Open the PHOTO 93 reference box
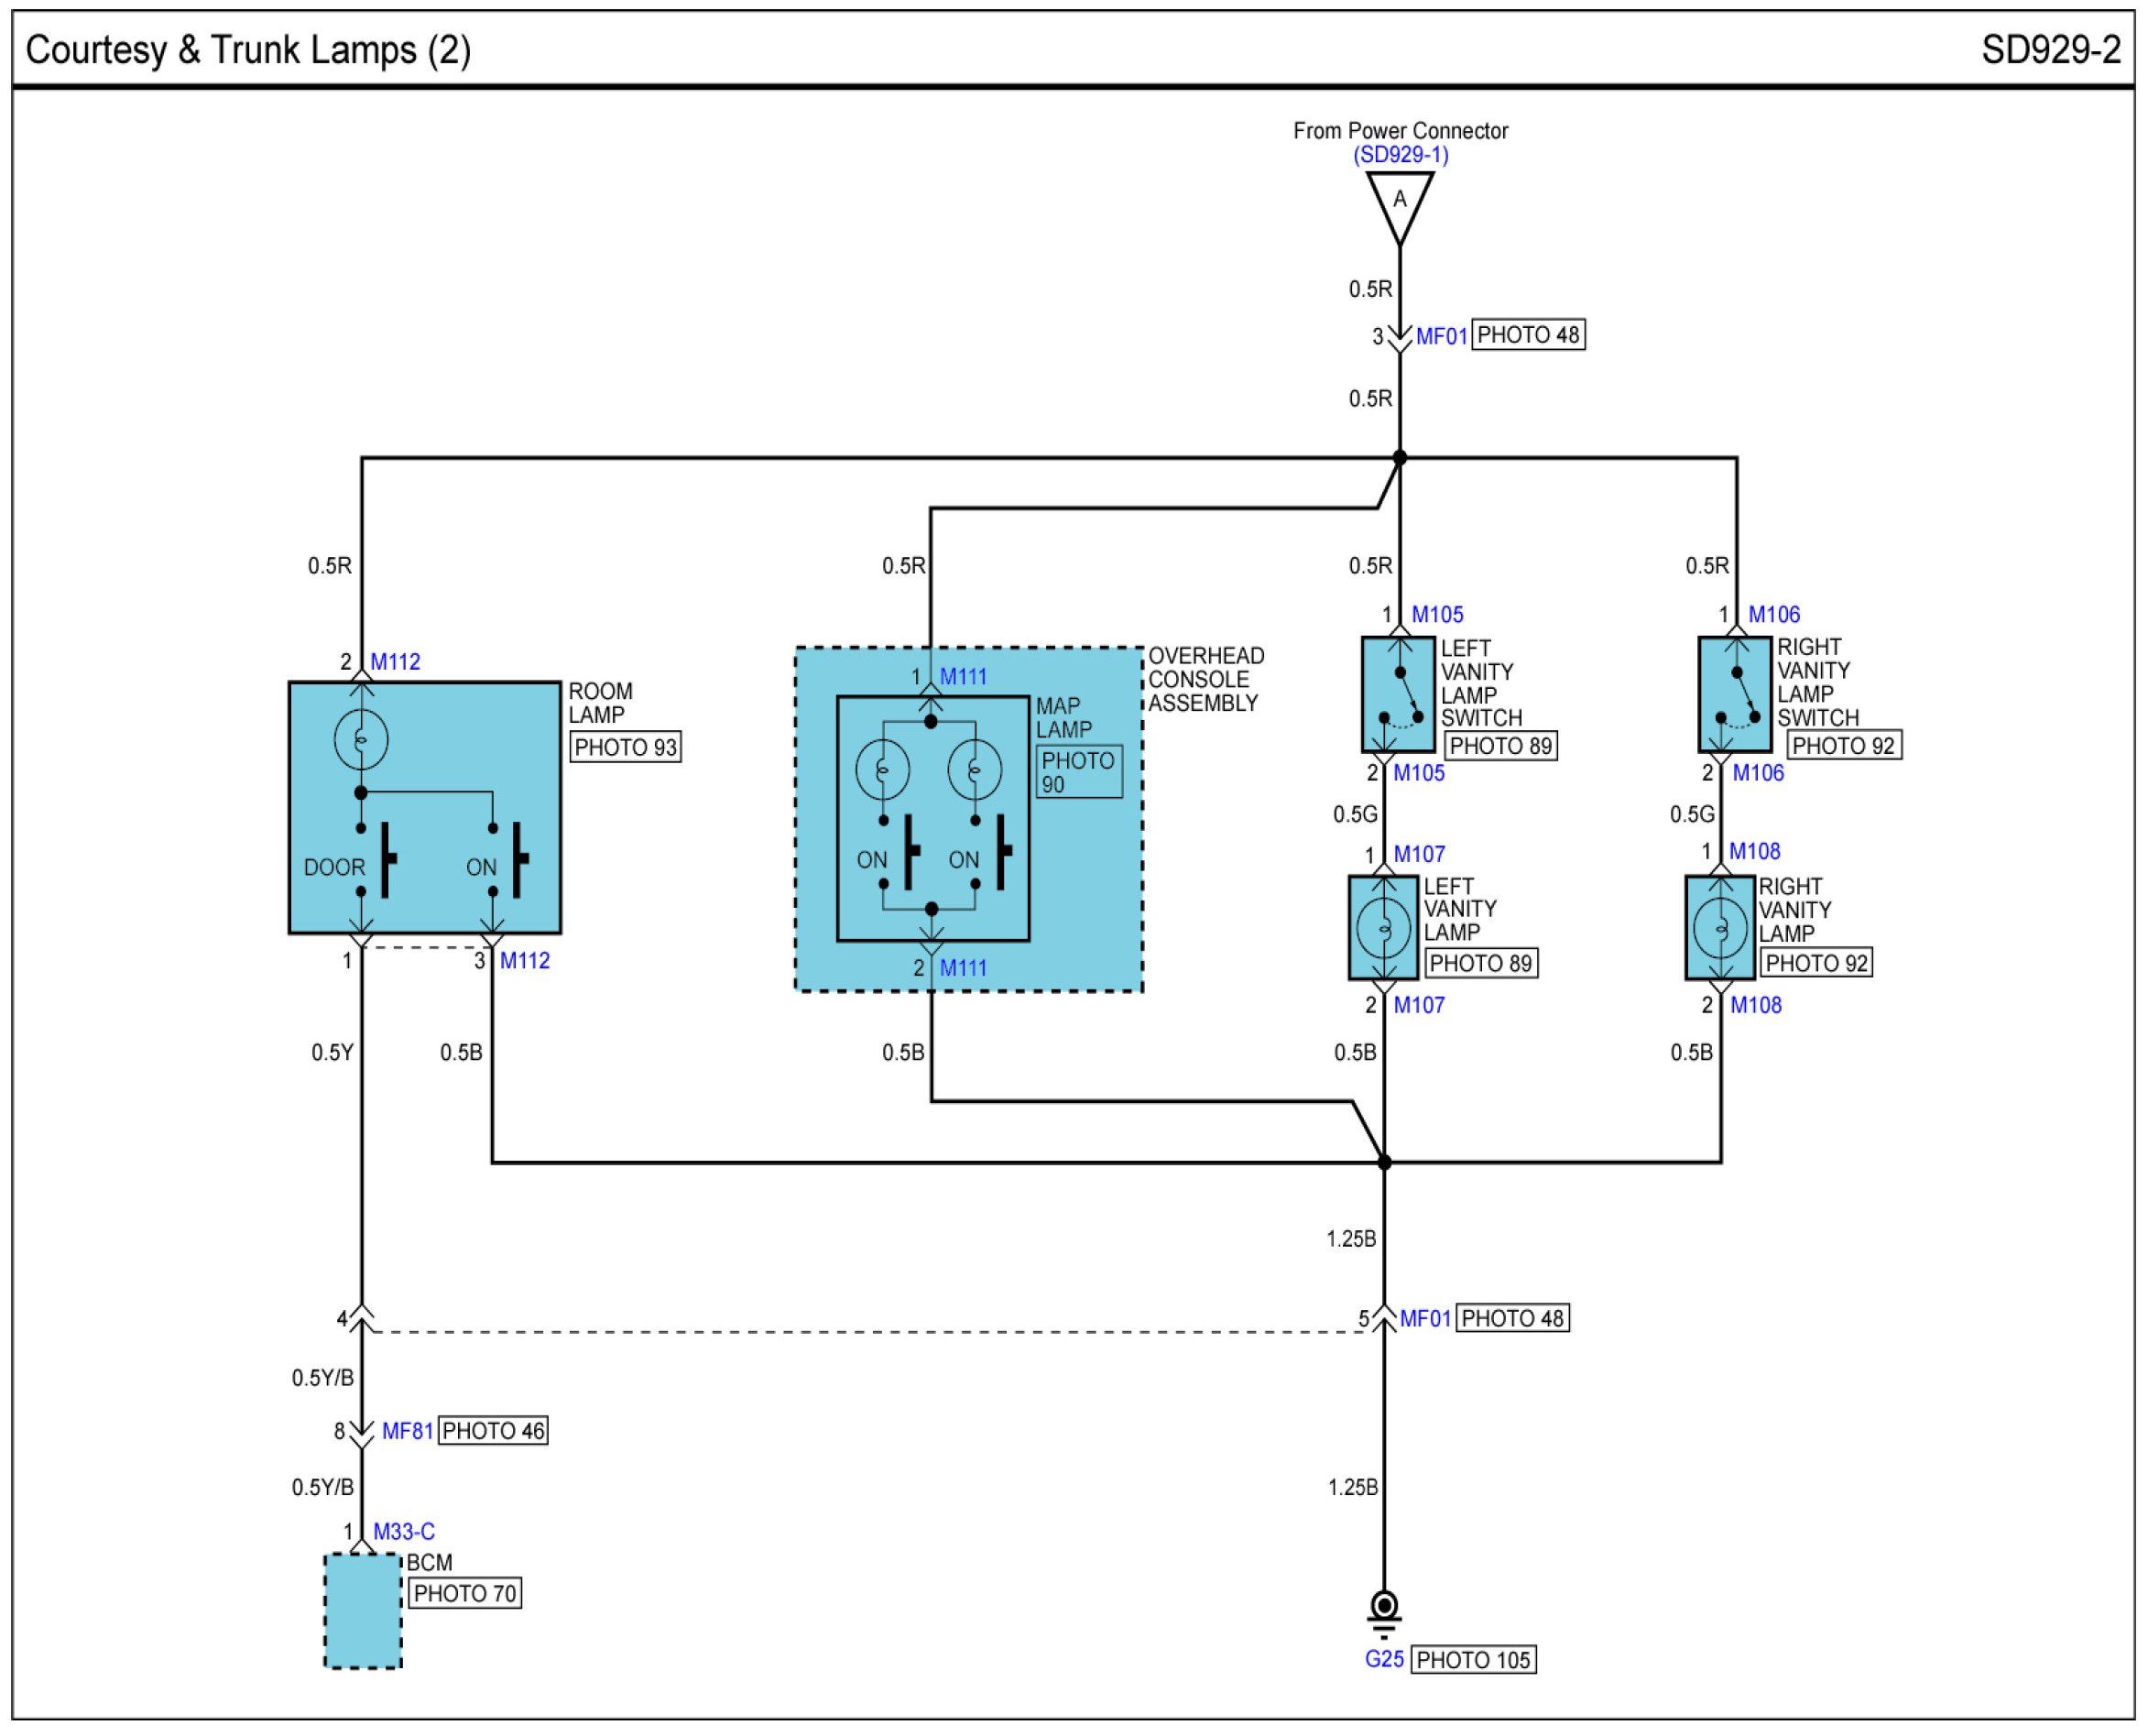2148x1736 pixels. pos(625,747)
